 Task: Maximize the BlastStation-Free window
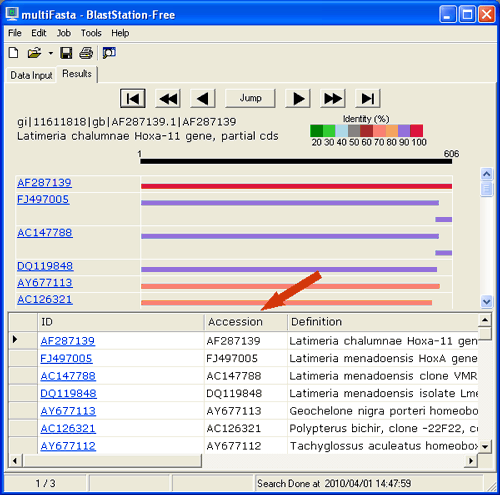tap(467, 15)
